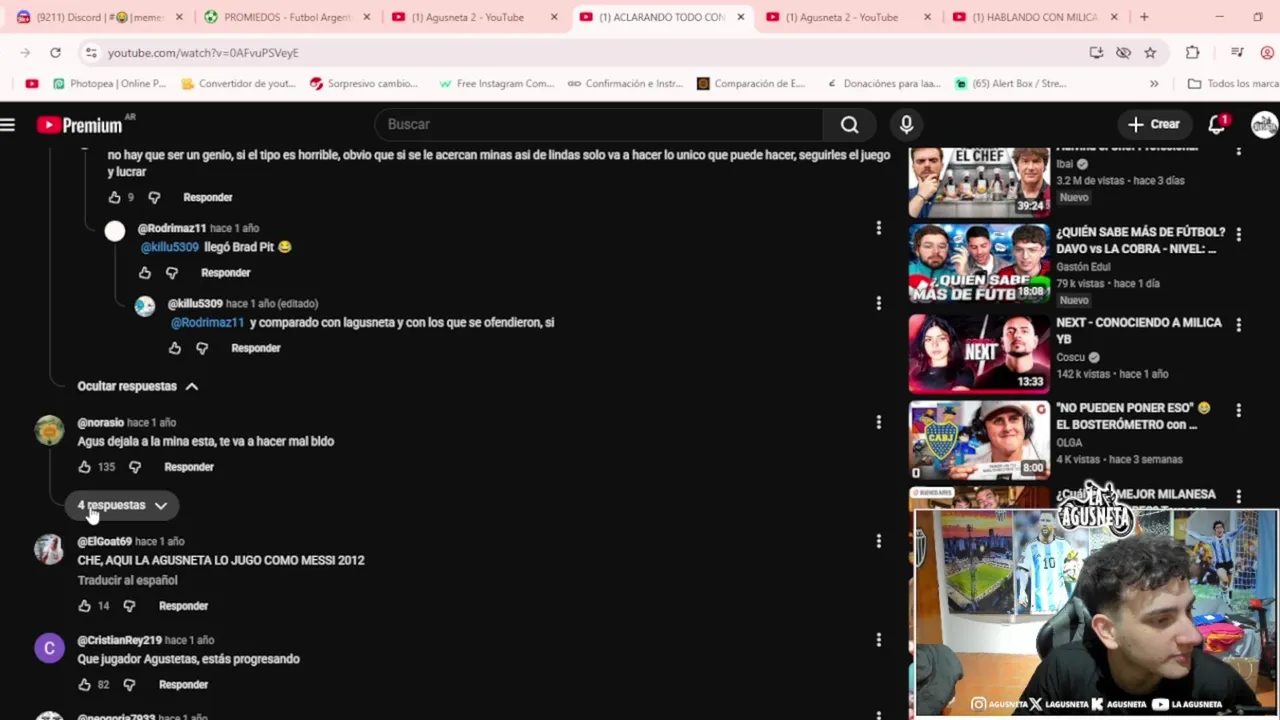Switch to the first Agusneta 2 YouTube tab
1280x720 pixels.
coord(474,17)
